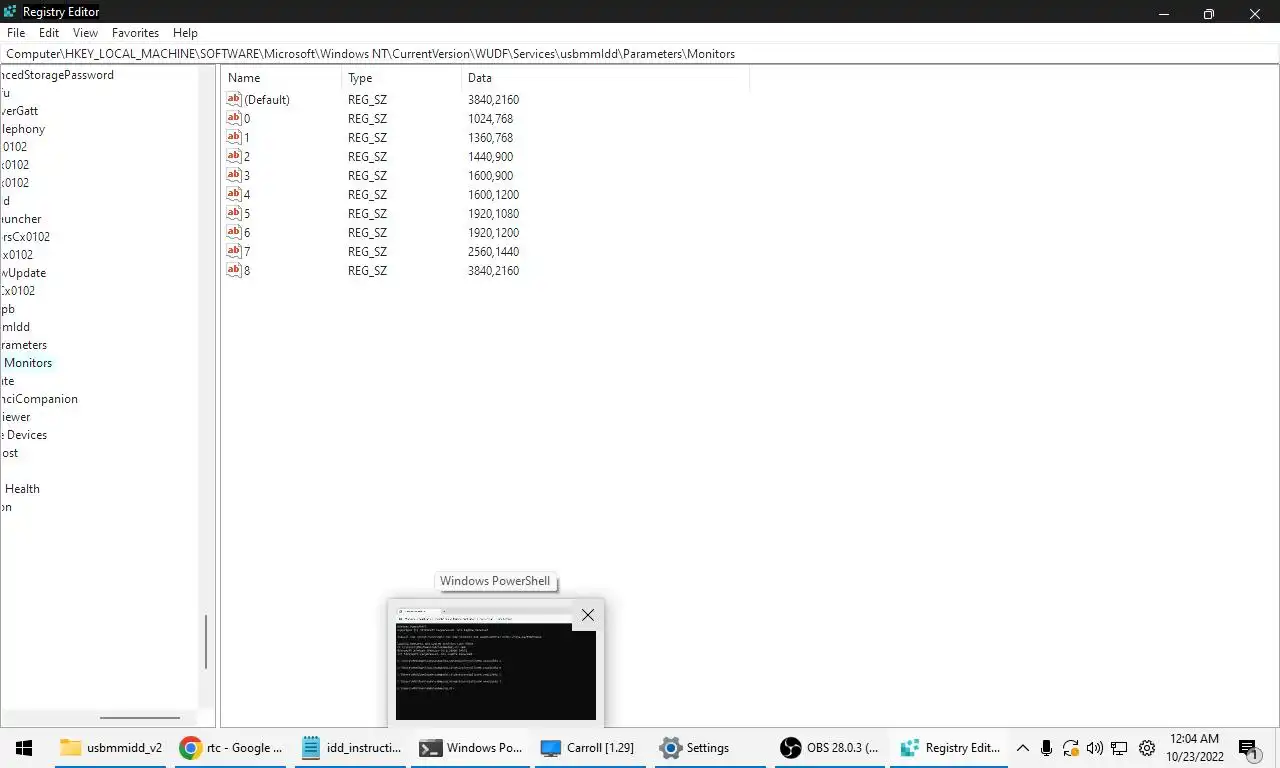Click the string icon of value 8

point(234,270)
